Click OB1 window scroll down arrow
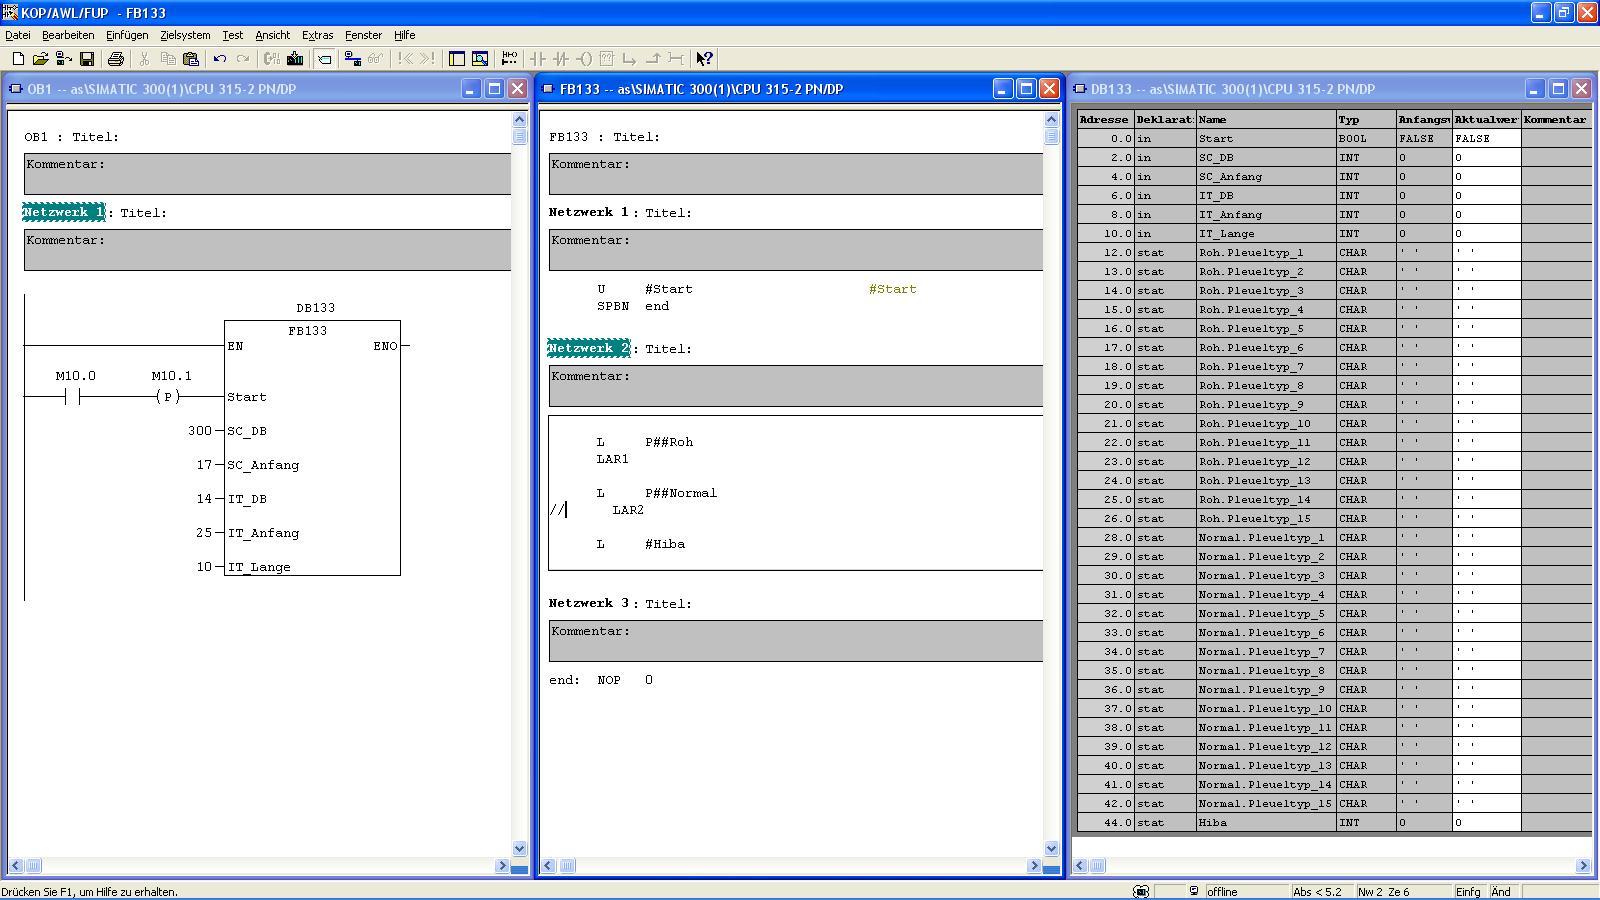The image size is (1600, 900). (x=519, y=848)
